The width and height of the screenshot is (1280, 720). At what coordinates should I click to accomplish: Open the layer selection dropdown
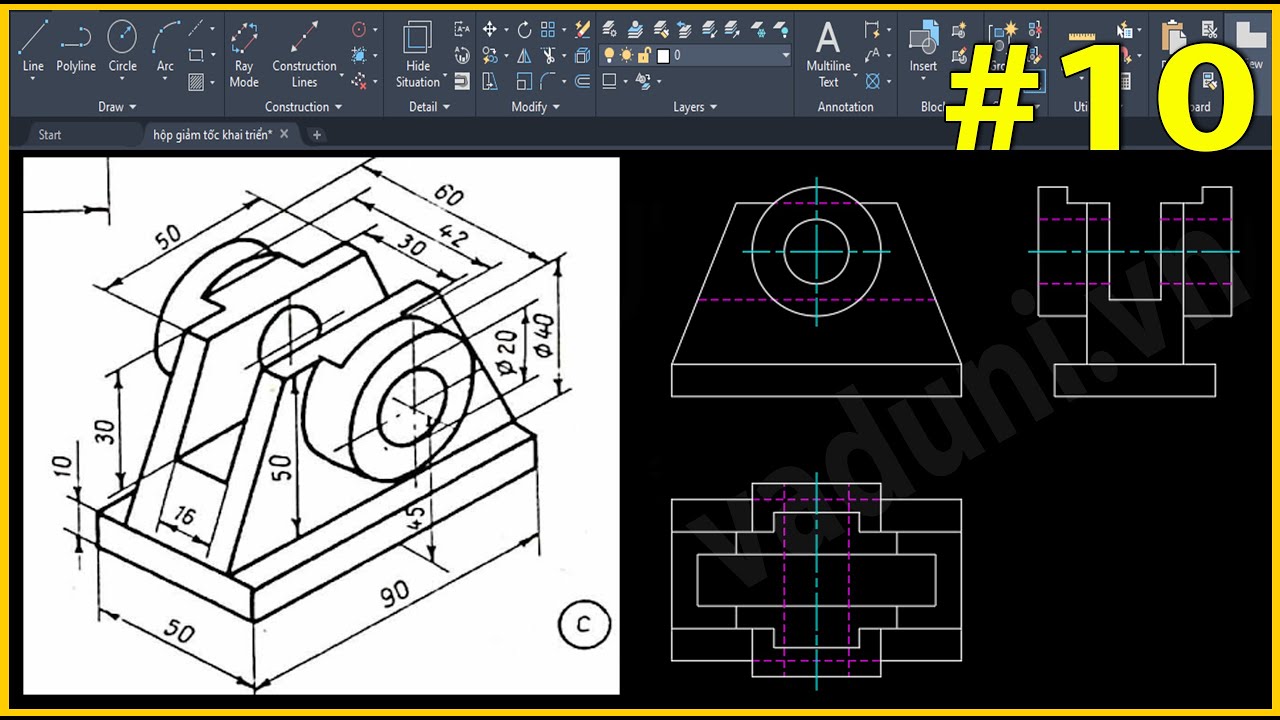point(786,55)
